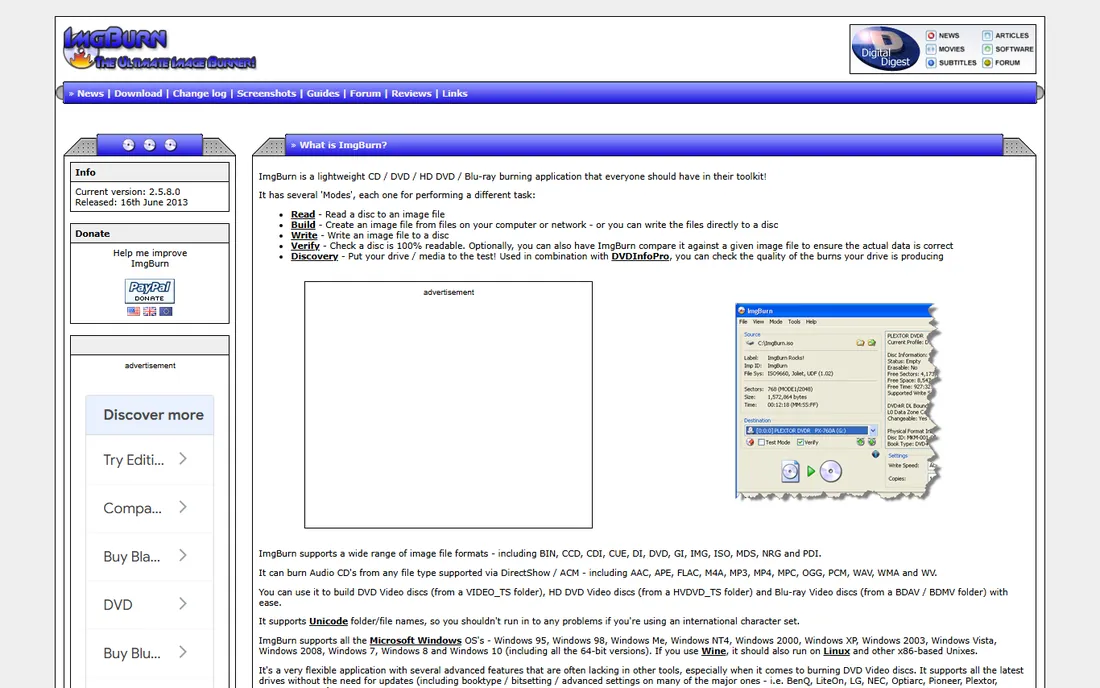Click the middle disc icon in sidebar header
Screen dimensions: 1100x688
[x=149, y=145]
